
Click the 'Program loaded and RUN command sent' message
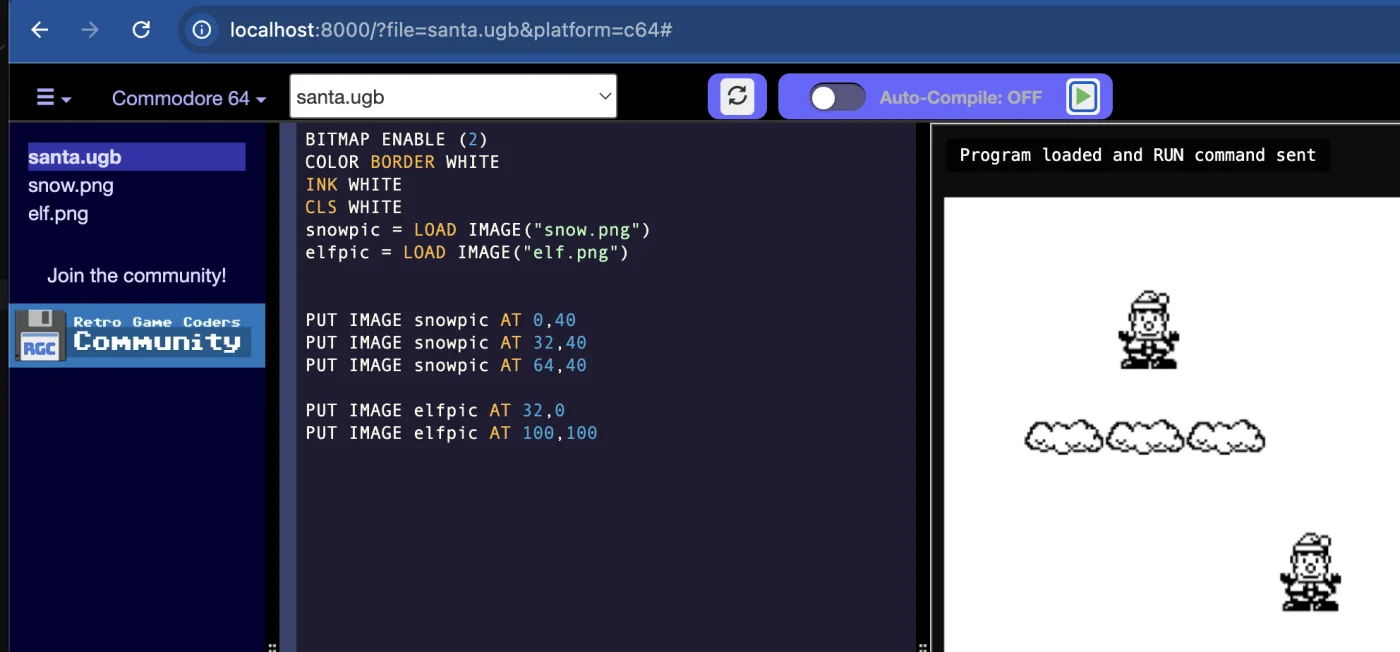point(1137,155)
